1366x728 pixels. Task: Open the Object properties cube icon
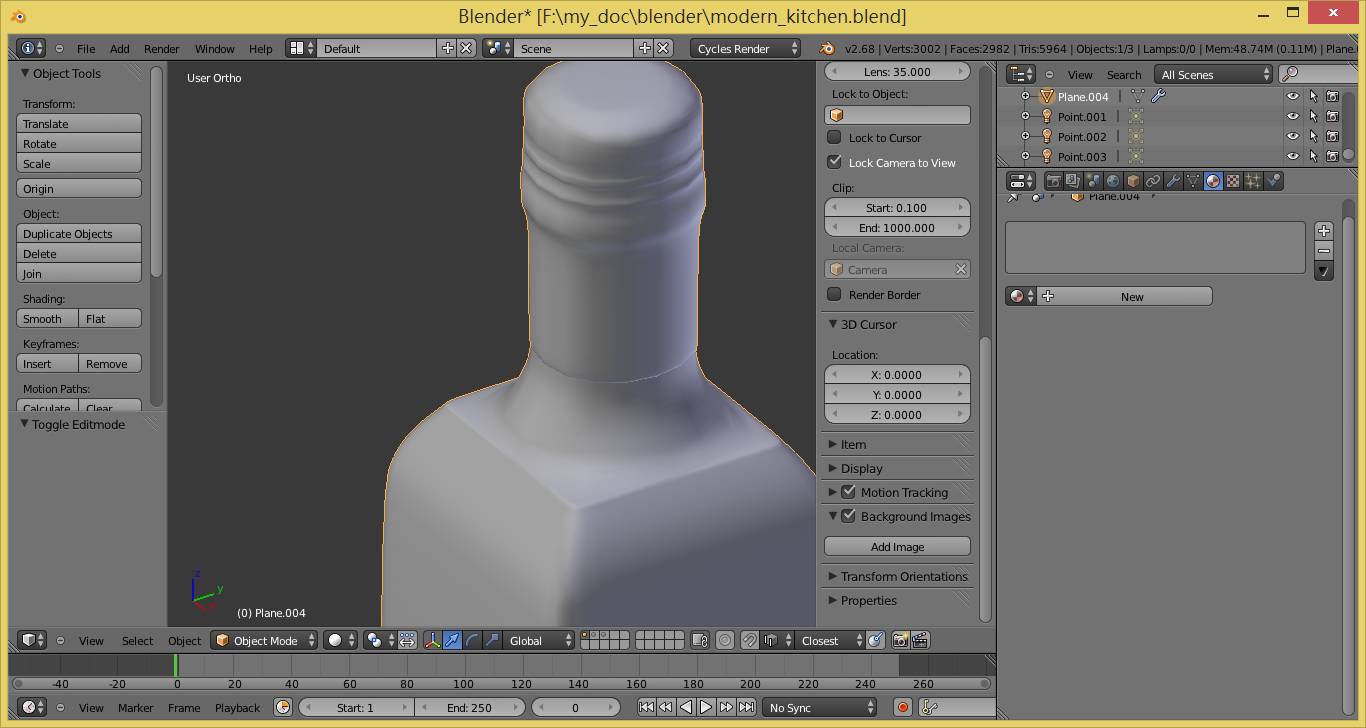click(1133, 181)
